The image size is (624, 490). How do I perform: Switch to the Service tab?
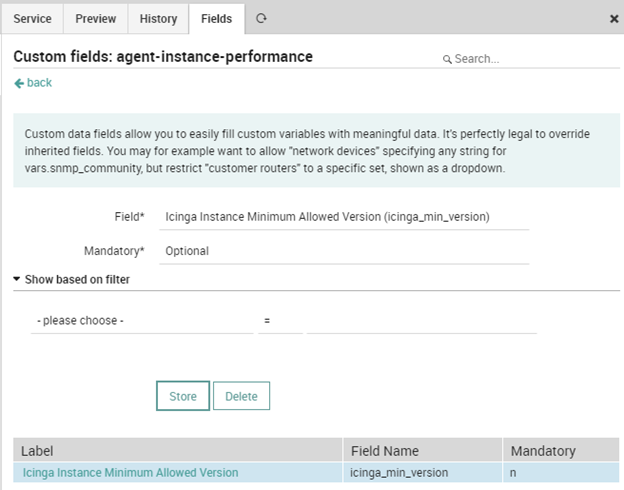click(x=32, y=19)
